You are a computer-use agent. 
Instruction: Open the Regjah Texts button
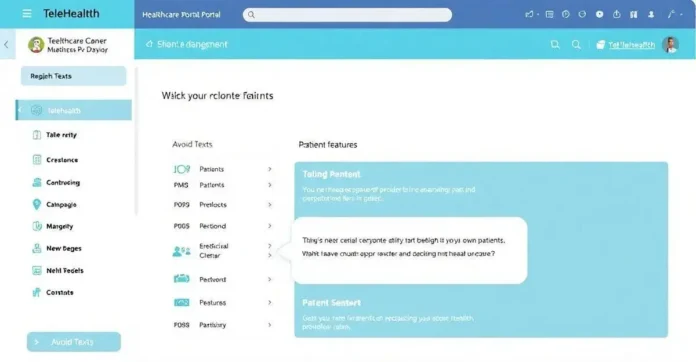73,76
